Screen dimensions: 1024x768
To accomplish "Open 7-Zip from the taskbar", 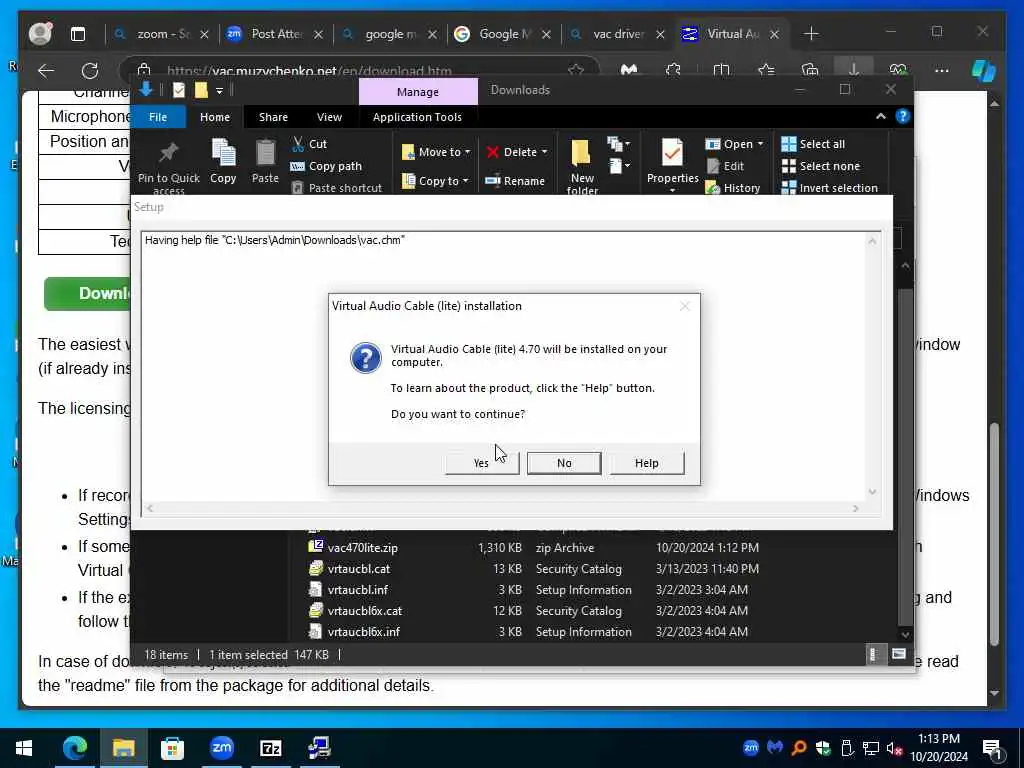I will 270,748.
